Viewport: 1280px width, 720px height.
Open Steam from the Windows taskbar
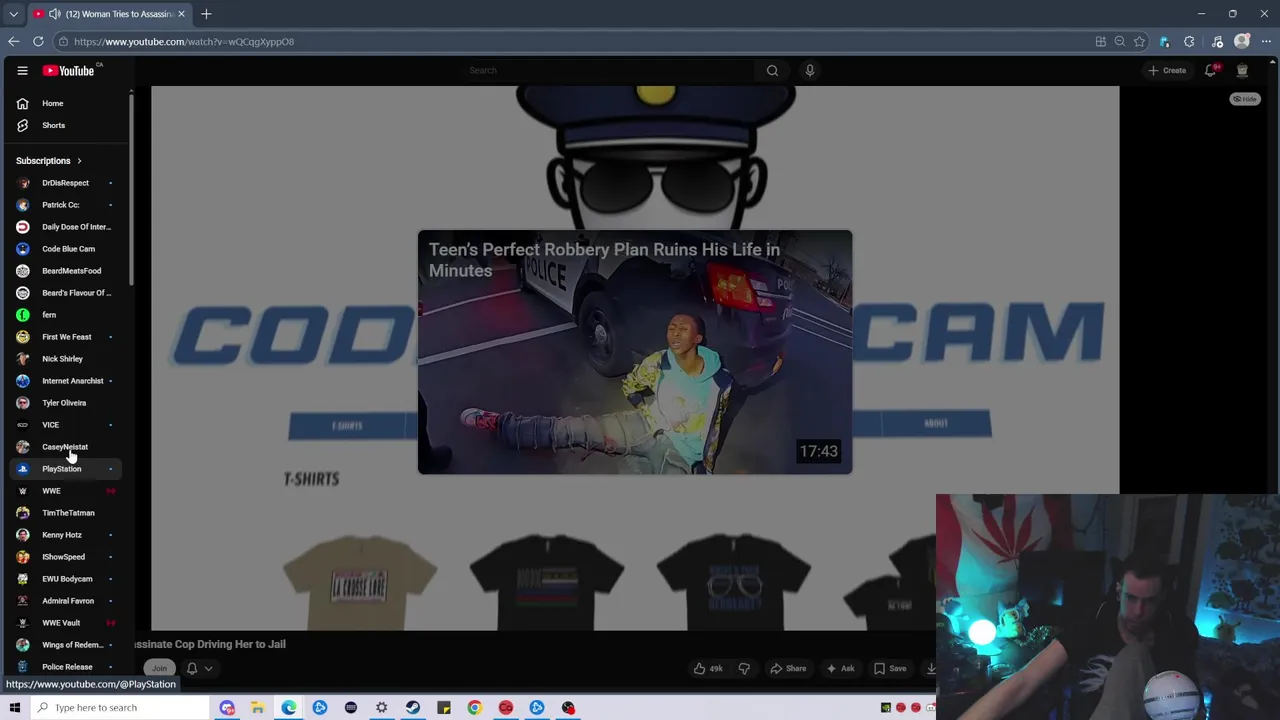click(413, 707)
